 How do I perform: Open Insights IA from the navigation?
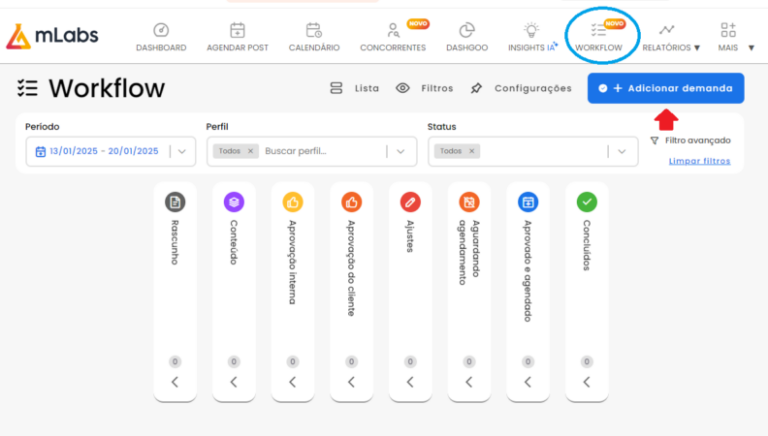532,37
